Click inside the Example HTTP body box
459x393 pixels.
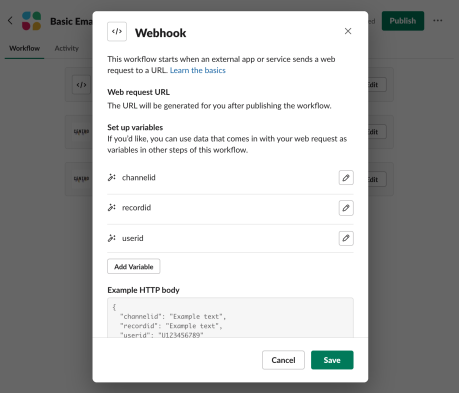tap(230, 318)
